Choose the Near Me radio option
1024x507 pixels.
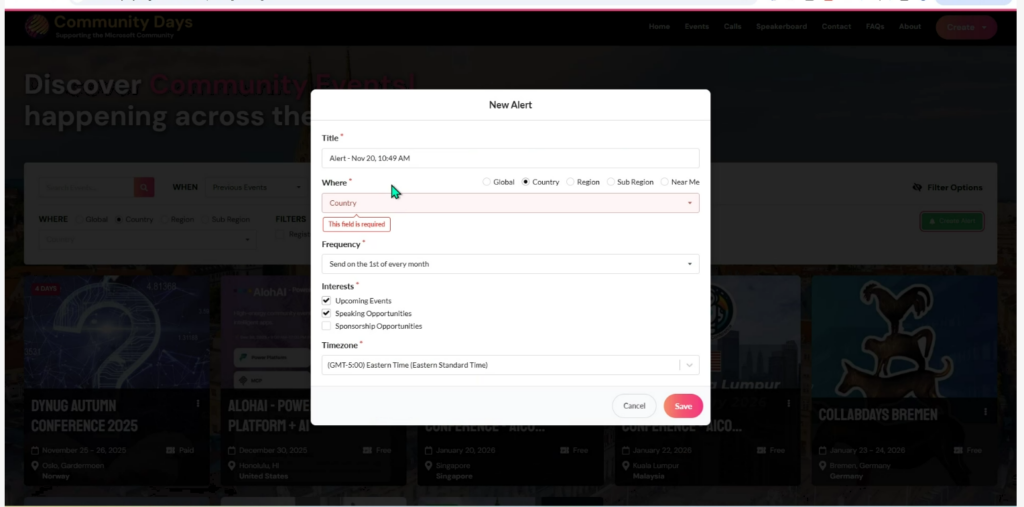click(x=665, y=182)
